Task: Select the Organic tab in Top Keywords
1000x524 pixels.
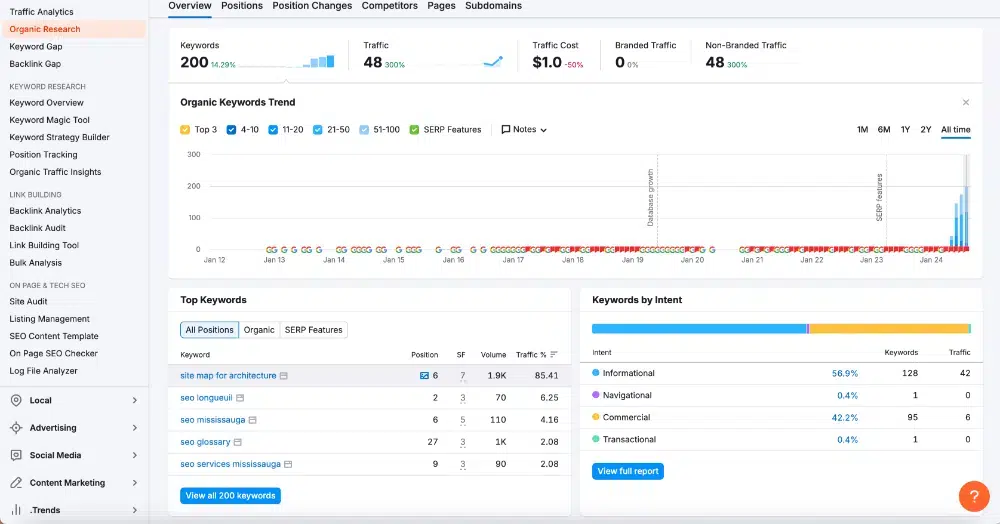Action: tap(259, 330)
